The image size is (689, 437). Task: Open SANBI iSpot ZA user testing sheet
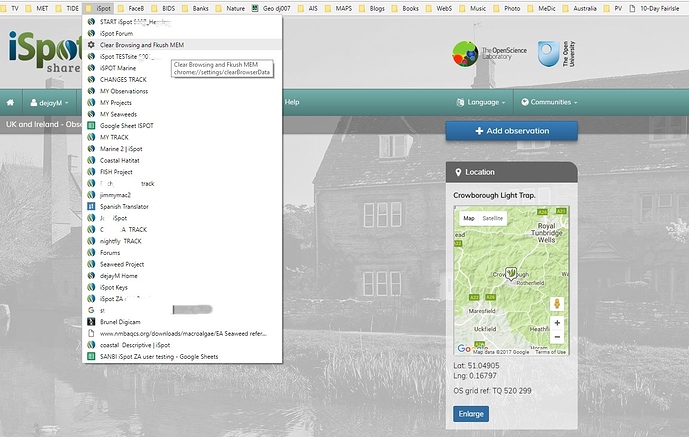click(182, 357)
